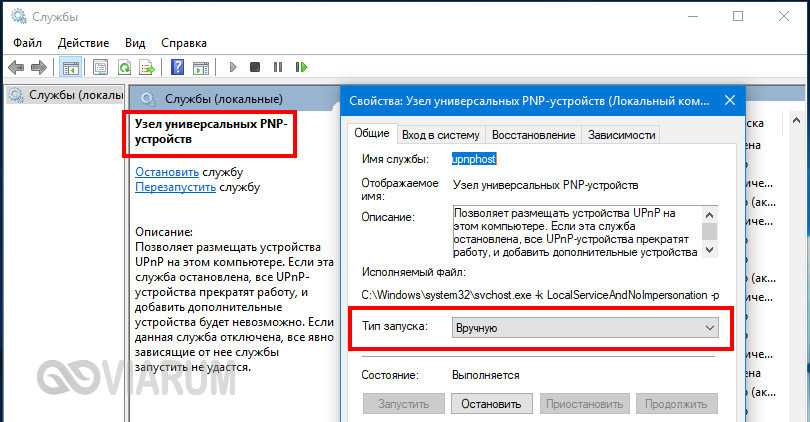Click the services list scroll-up arrow
The image size is (810, 422).
point(797,121)
